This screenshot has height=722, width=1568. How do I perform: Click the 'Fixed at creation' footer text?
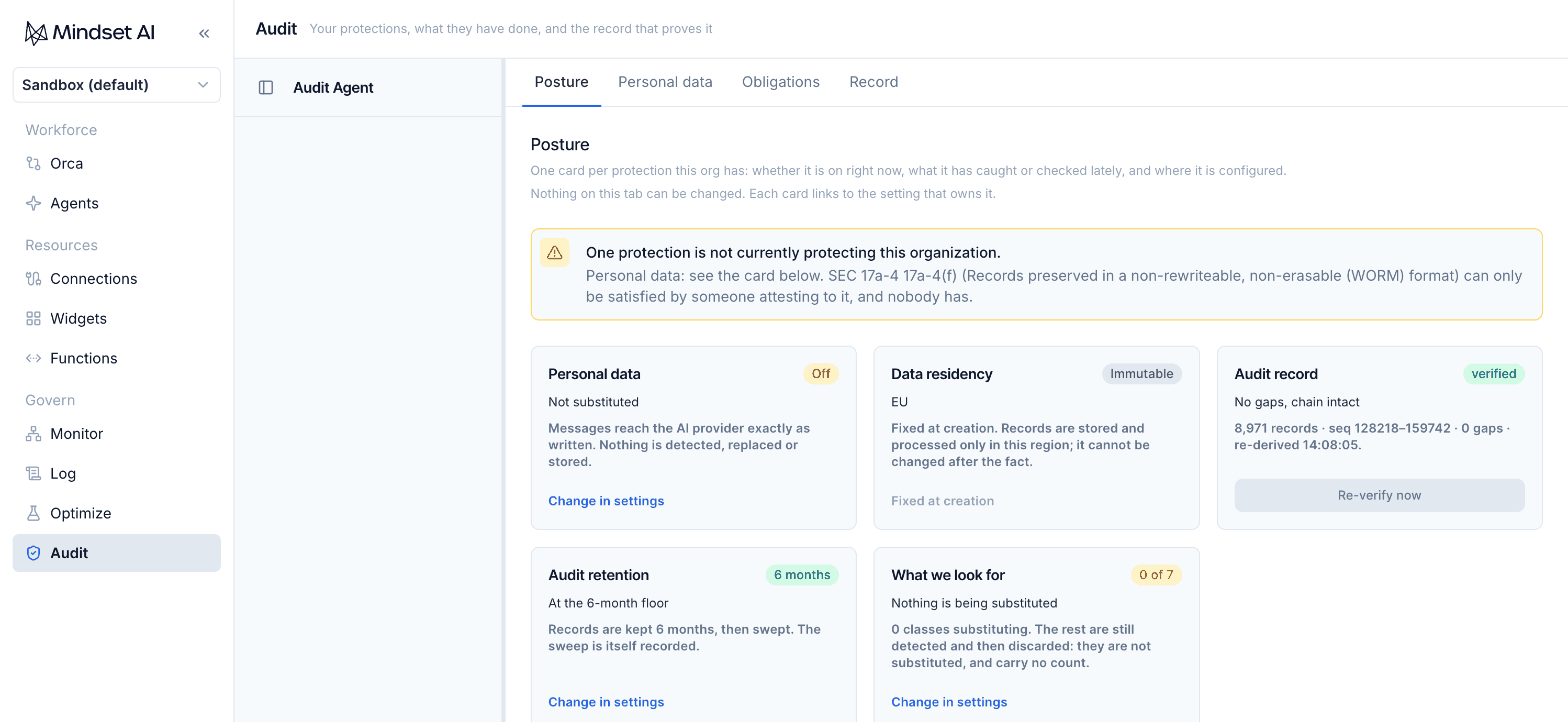point(942,501)
